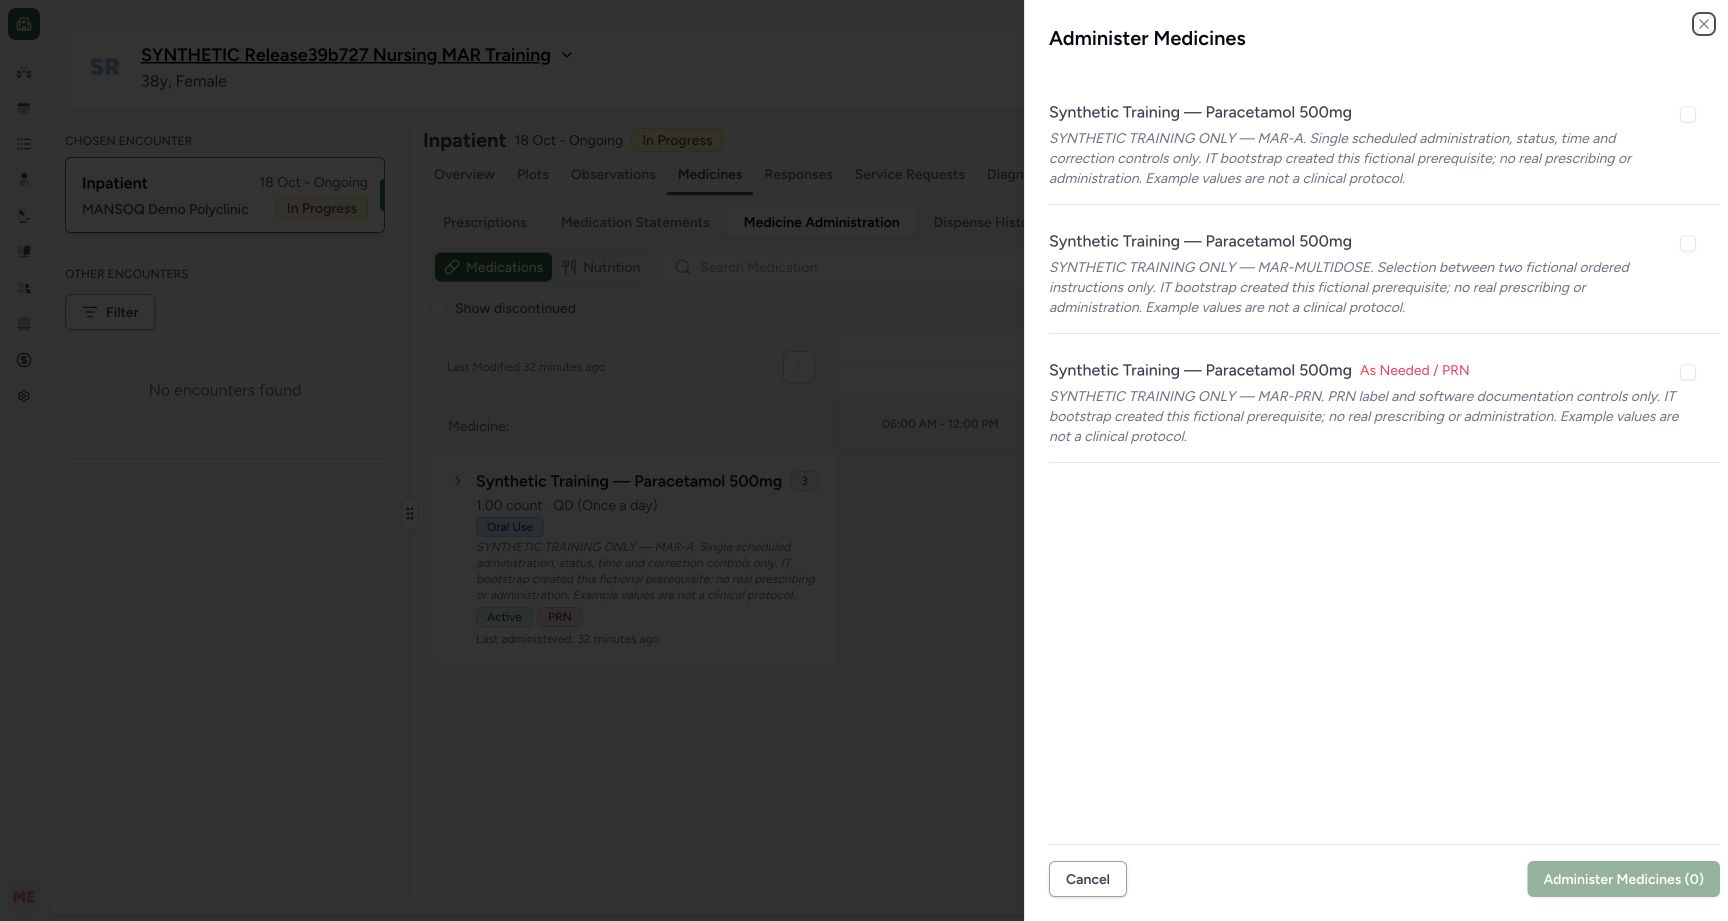Click the 'PRN' badge on medicine row

[560, 617]
